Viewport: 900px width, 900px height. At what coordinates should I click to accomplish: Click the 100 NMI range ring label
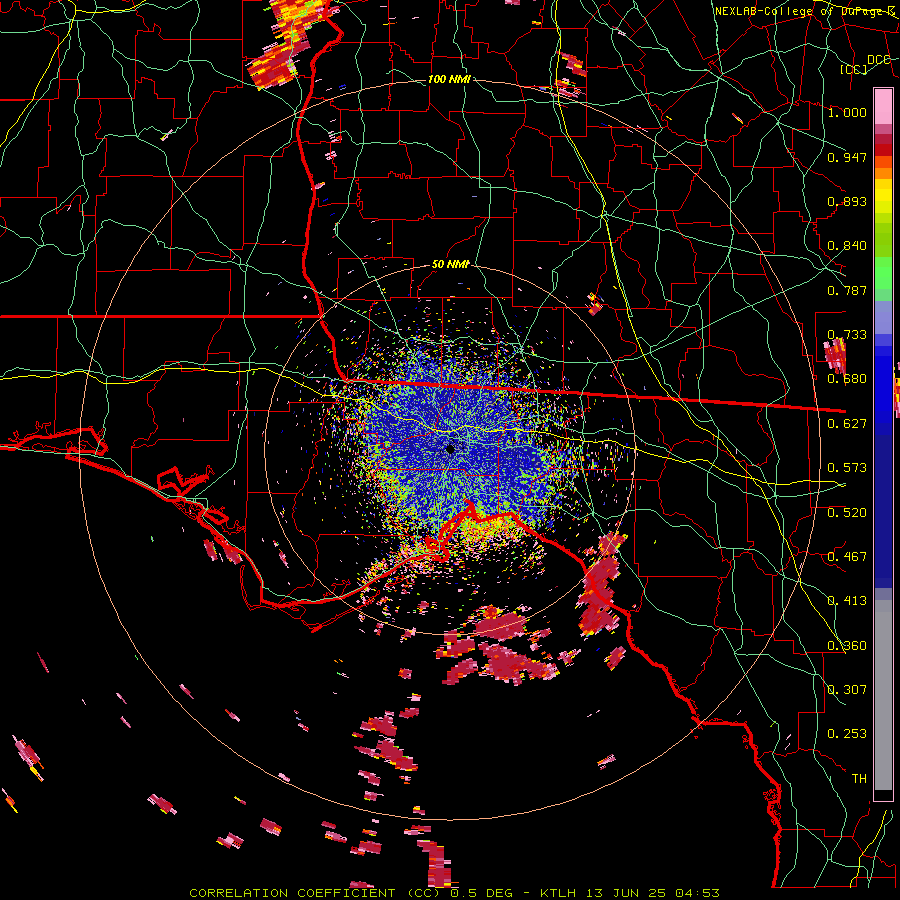click(x=449, y=79)
